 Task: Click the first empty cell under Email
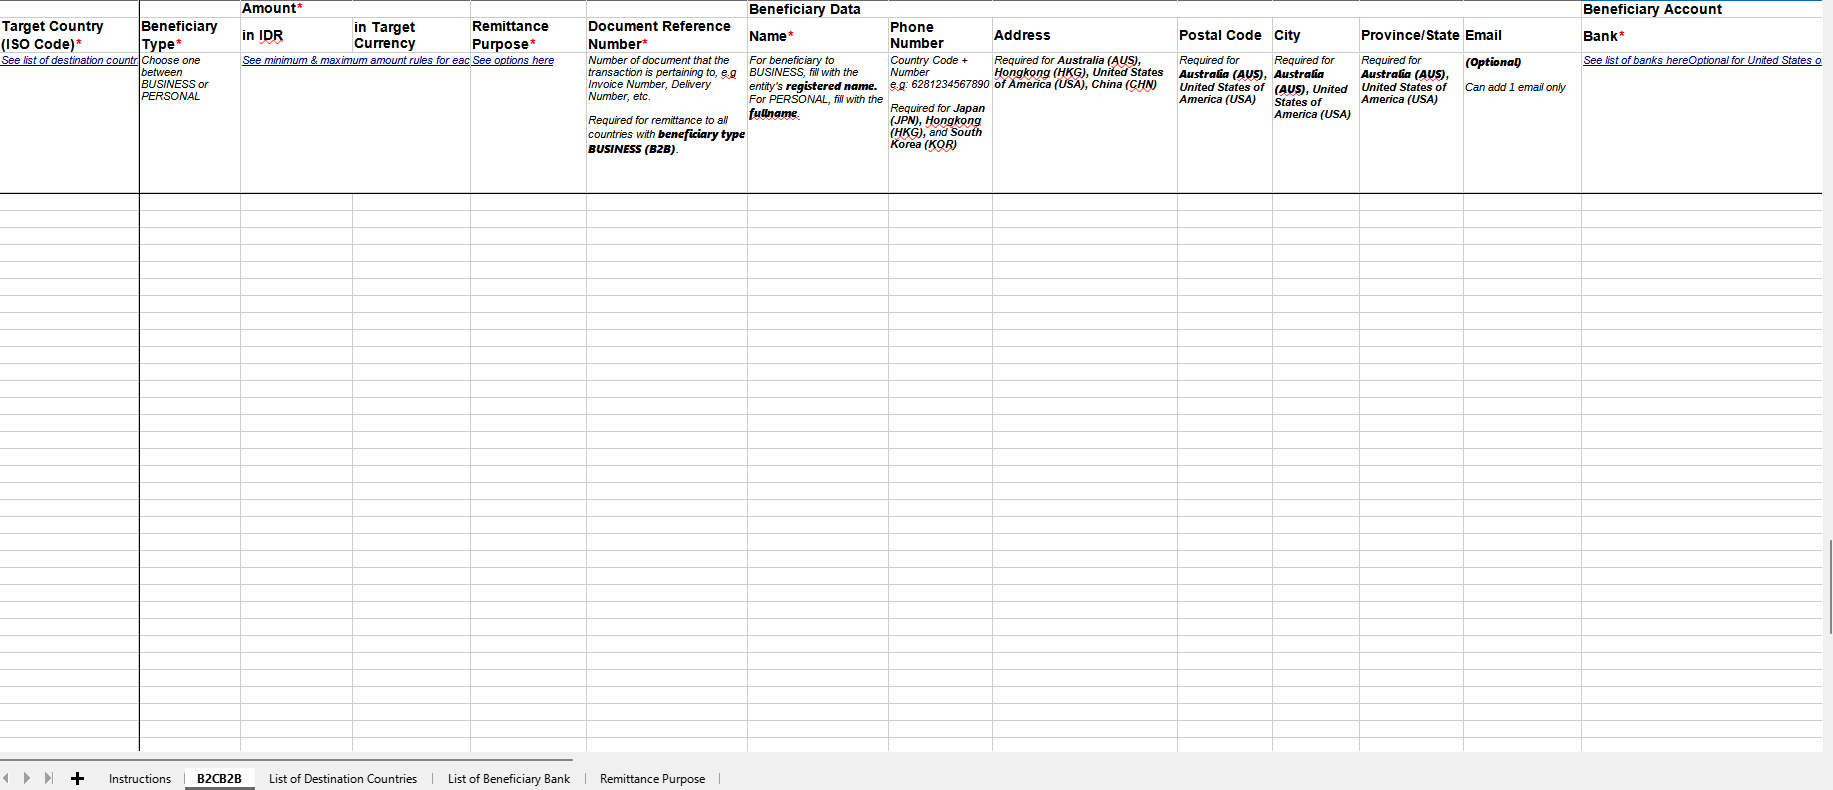(x=1521, y=202)
